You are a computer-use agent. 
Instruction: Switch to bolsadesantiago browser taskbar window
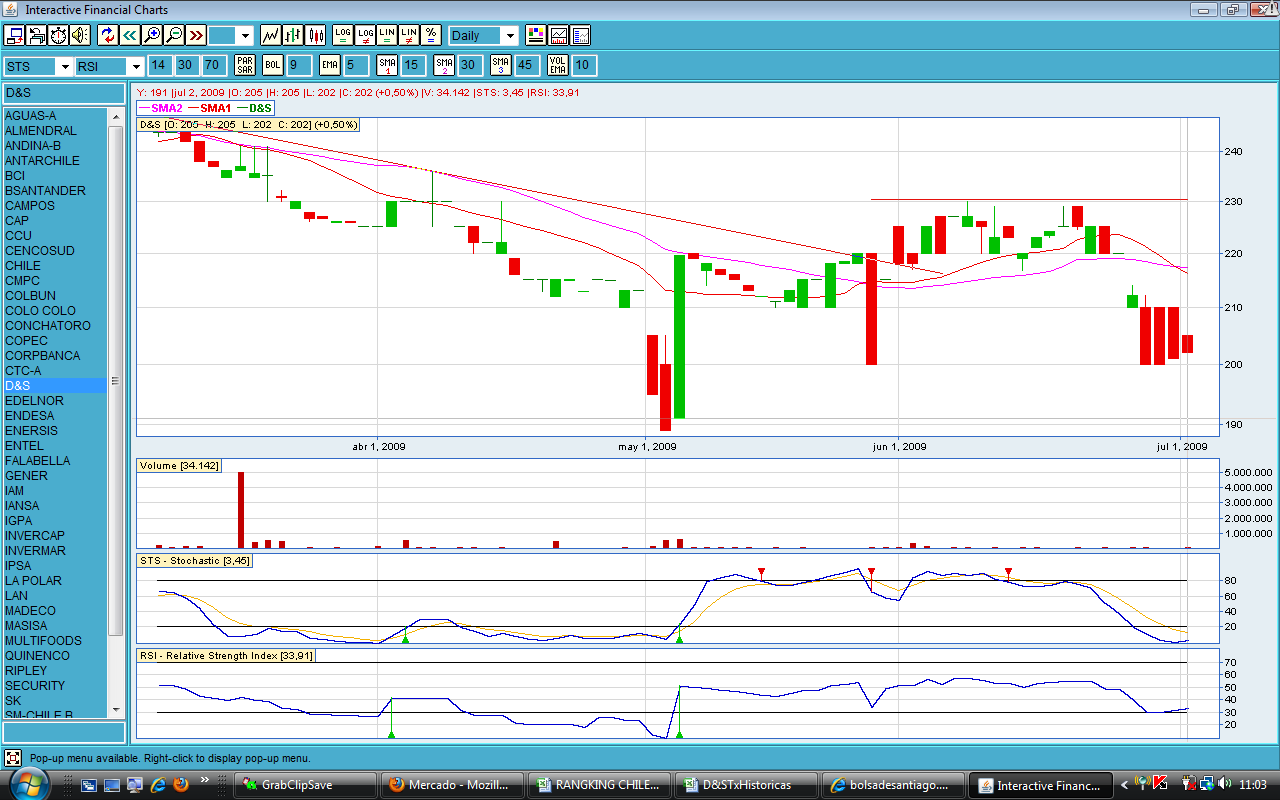[x=893, y=785]
